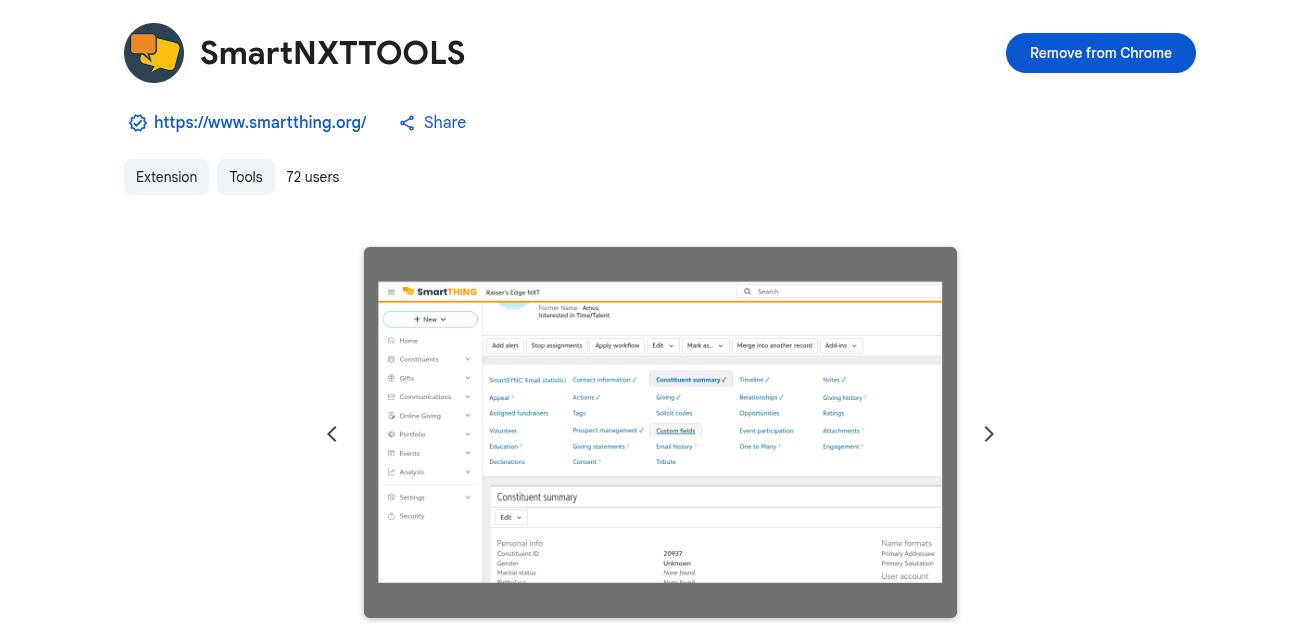Click the 72 users text
The width and height of the screenshot is (1316, 641).
tap(313, 177)
